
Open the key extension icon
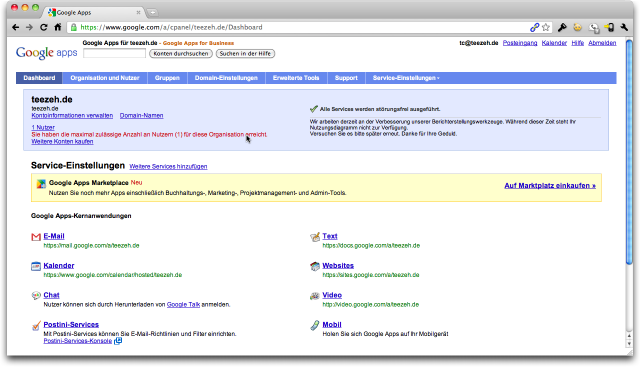[x=562, y=27]
